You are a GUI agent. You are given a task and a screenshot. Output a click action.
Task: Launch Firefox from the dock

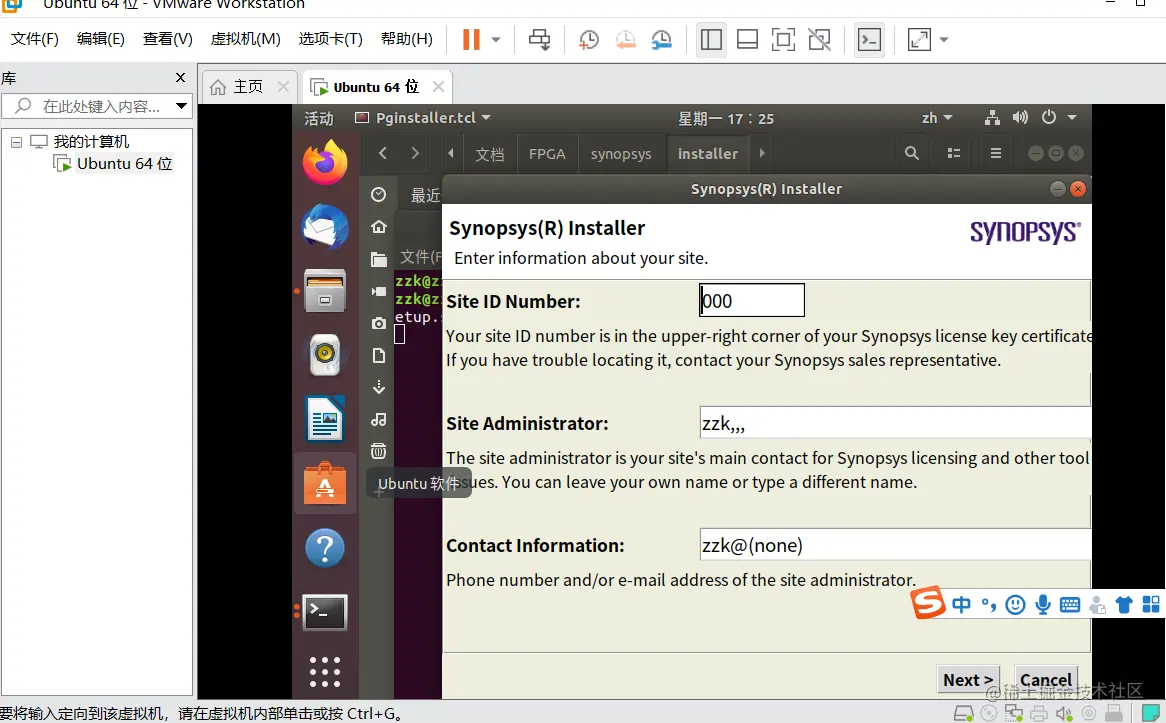[x=325, y=162]
